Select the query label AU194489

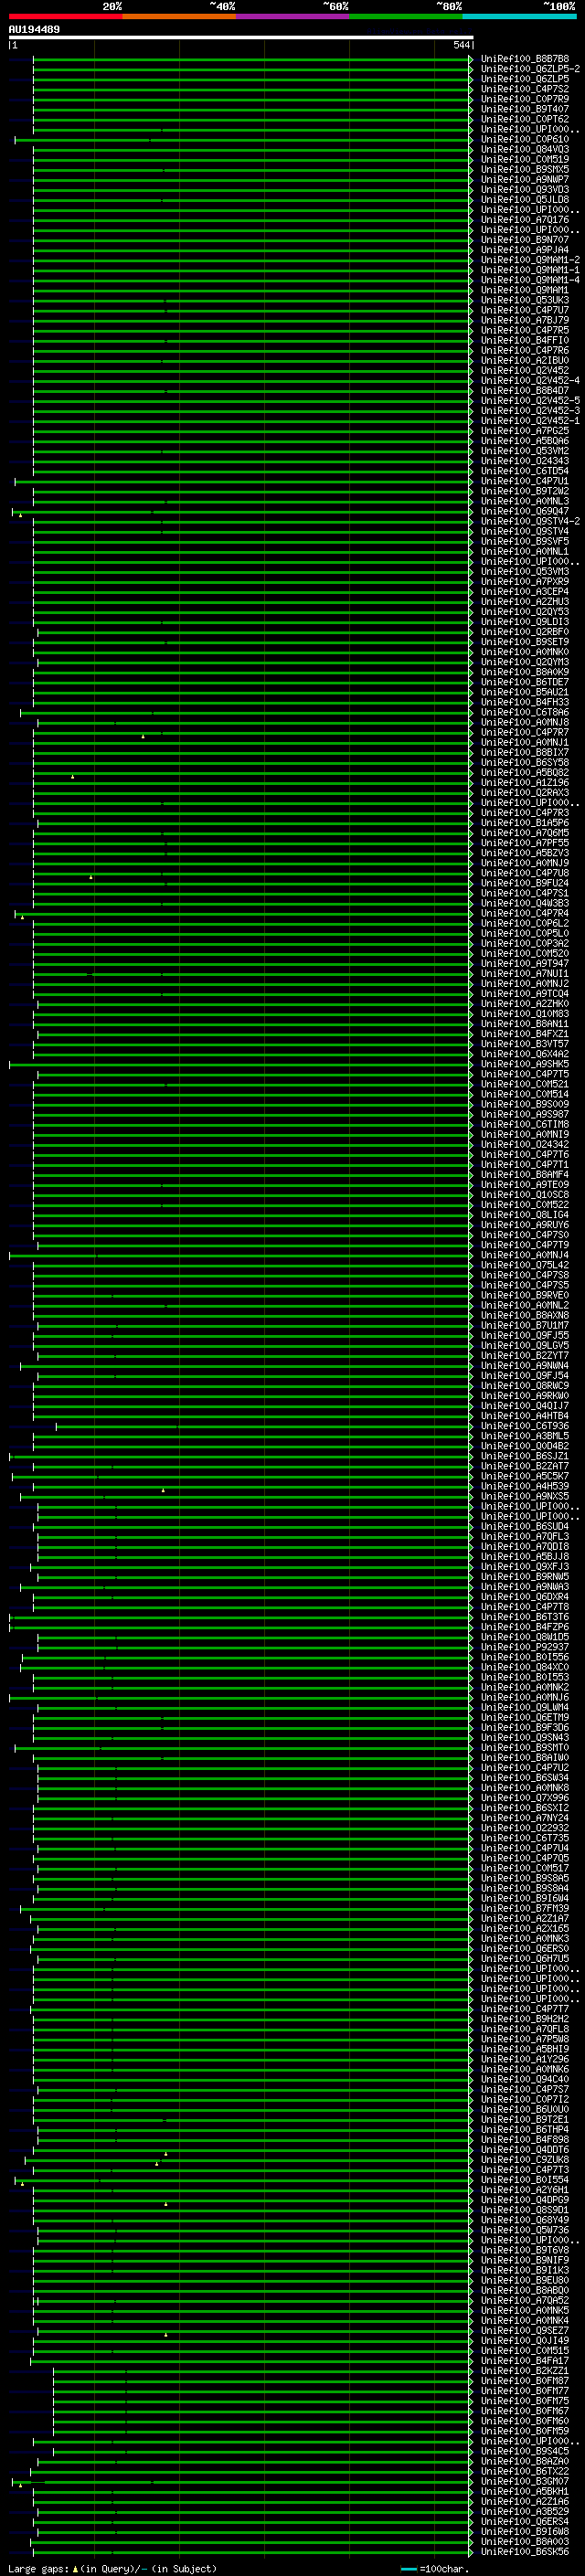coord(34,29)
